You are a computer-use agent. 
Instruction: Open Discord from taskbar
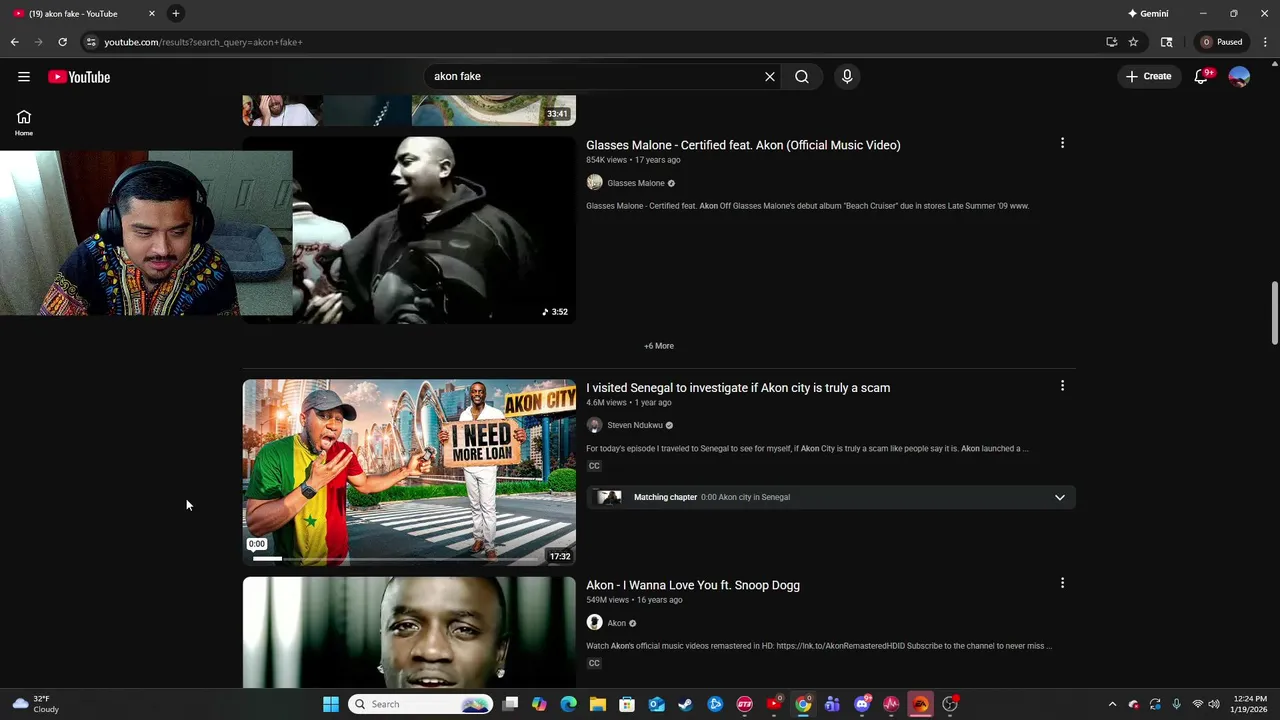click(862, 704)
